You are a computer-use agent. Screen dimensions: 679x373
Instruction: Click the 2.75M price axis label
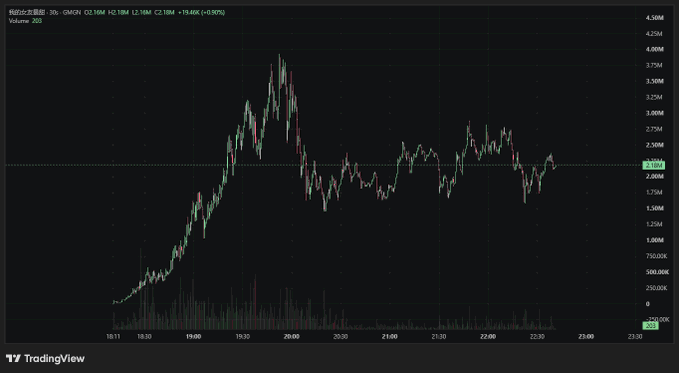(x=654, y=129)
